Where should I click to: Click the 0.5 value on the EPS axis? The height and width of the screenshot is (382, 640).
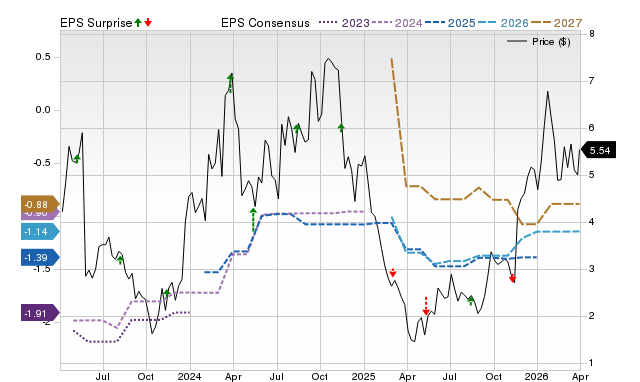(43, 57)
